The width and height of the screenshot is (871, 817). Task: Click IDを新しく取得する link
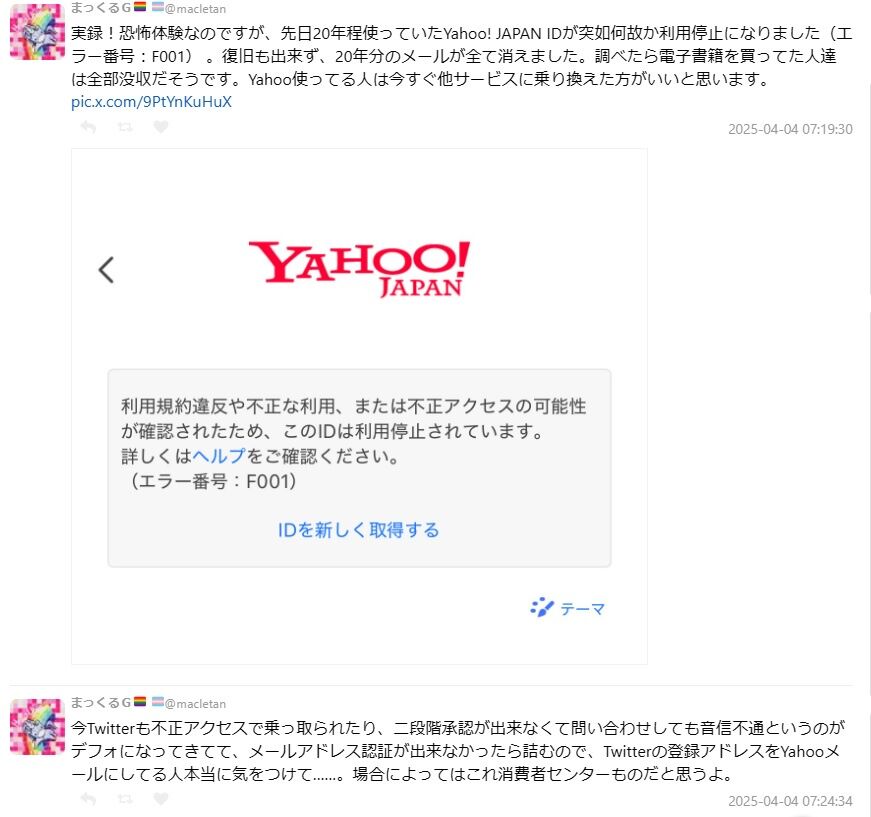358,530
